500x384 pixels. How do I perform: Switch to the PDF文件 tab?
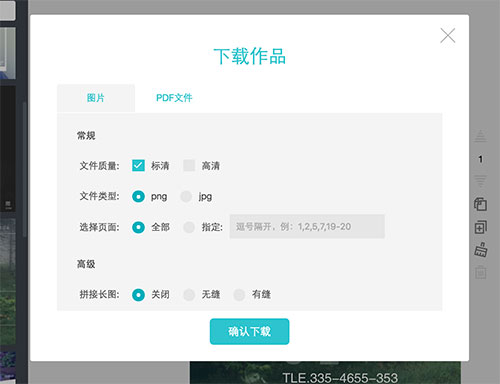point(174,98)
